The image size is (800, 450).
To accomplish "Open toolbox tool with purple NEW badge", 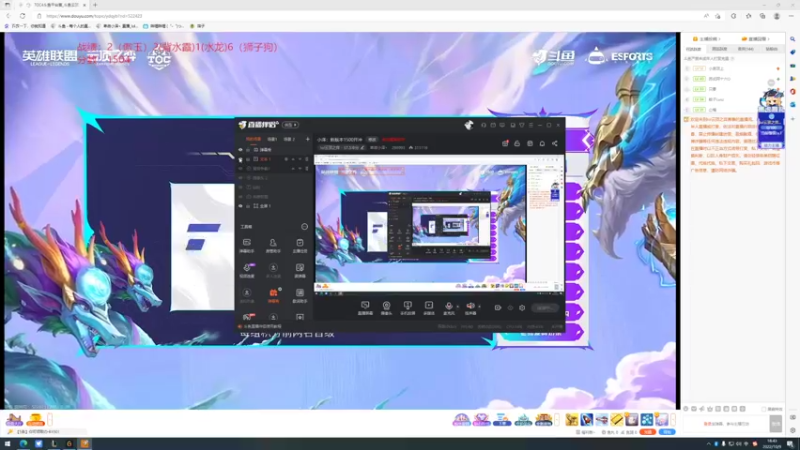I will [247, 269].
